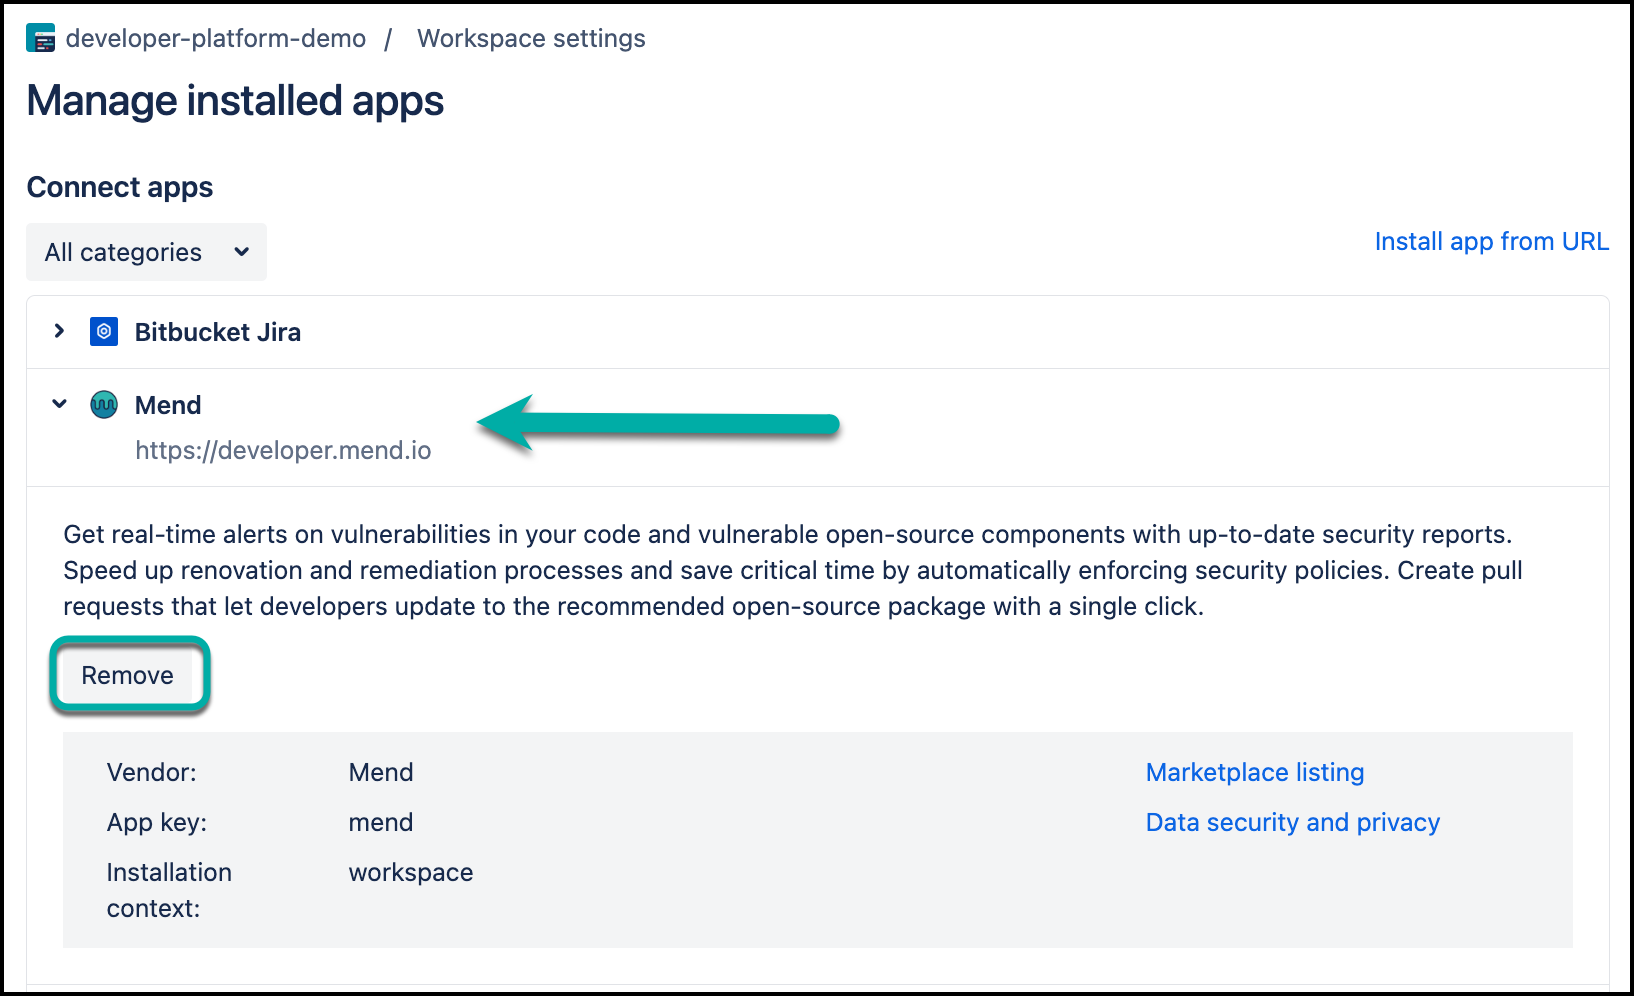Click the Manage installed apps heading
The height and width of the screenshot is (996, 1634).
(235, 101)
